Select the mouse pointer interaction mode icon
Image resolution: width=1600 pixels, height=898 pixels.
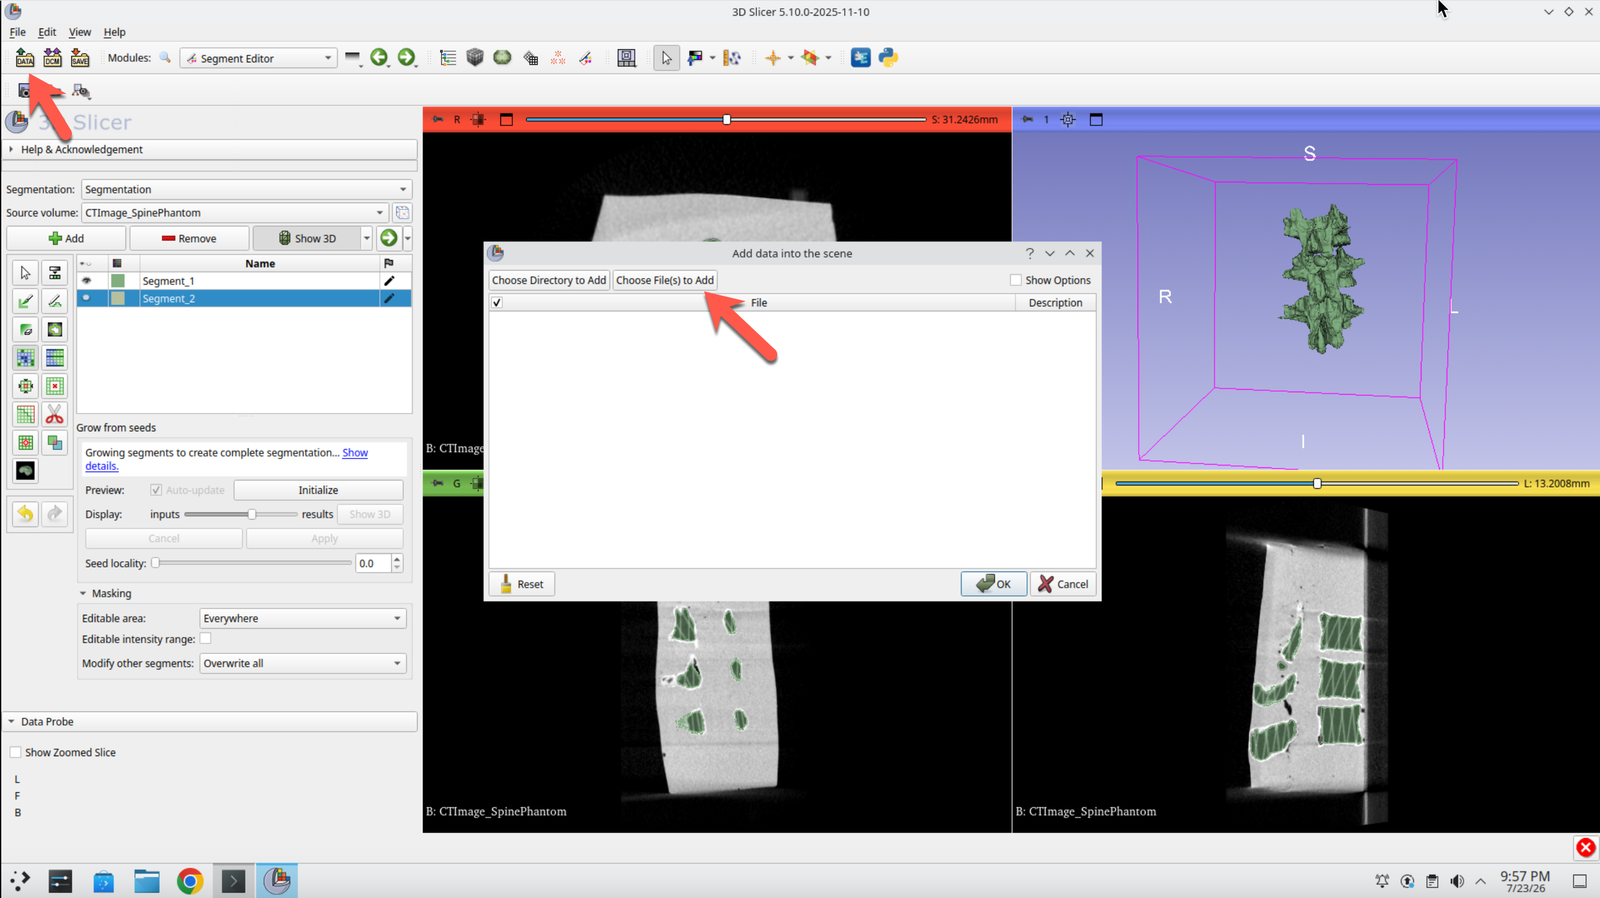click(666, 58)
